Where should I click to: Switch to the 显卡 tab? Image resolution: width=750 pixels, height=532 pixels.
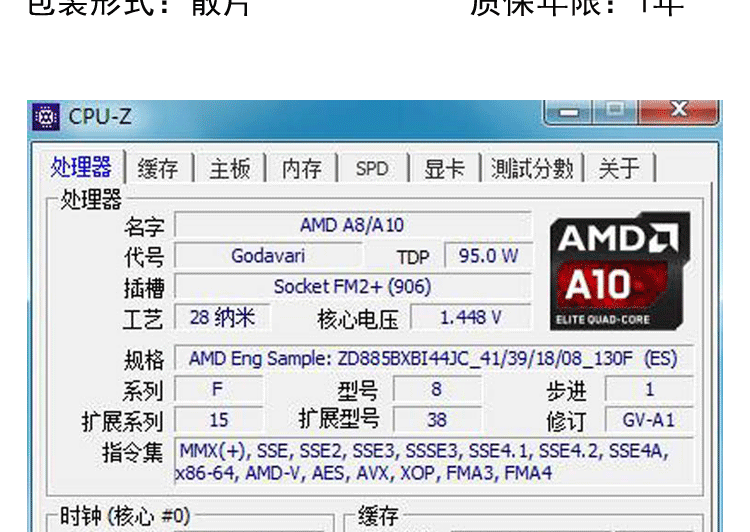(444, 168)
